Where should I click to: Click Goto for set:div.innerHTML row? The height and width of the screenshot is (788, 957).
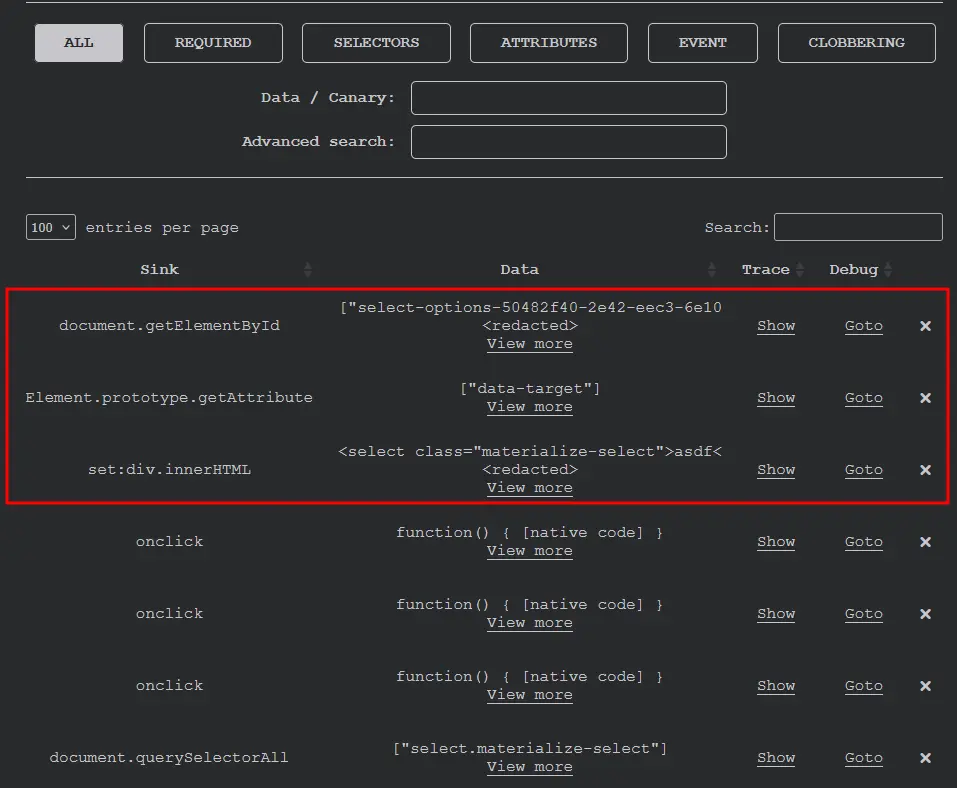pyautogui.click(x=863, y=470)
